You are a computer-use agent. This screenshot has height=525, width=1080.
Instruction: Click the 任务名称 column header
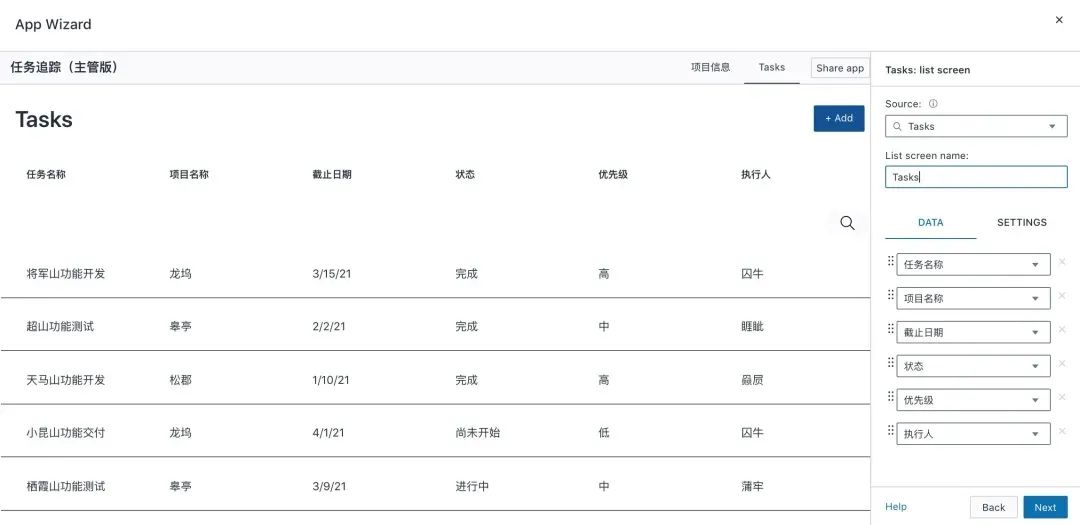click(46, 174)
